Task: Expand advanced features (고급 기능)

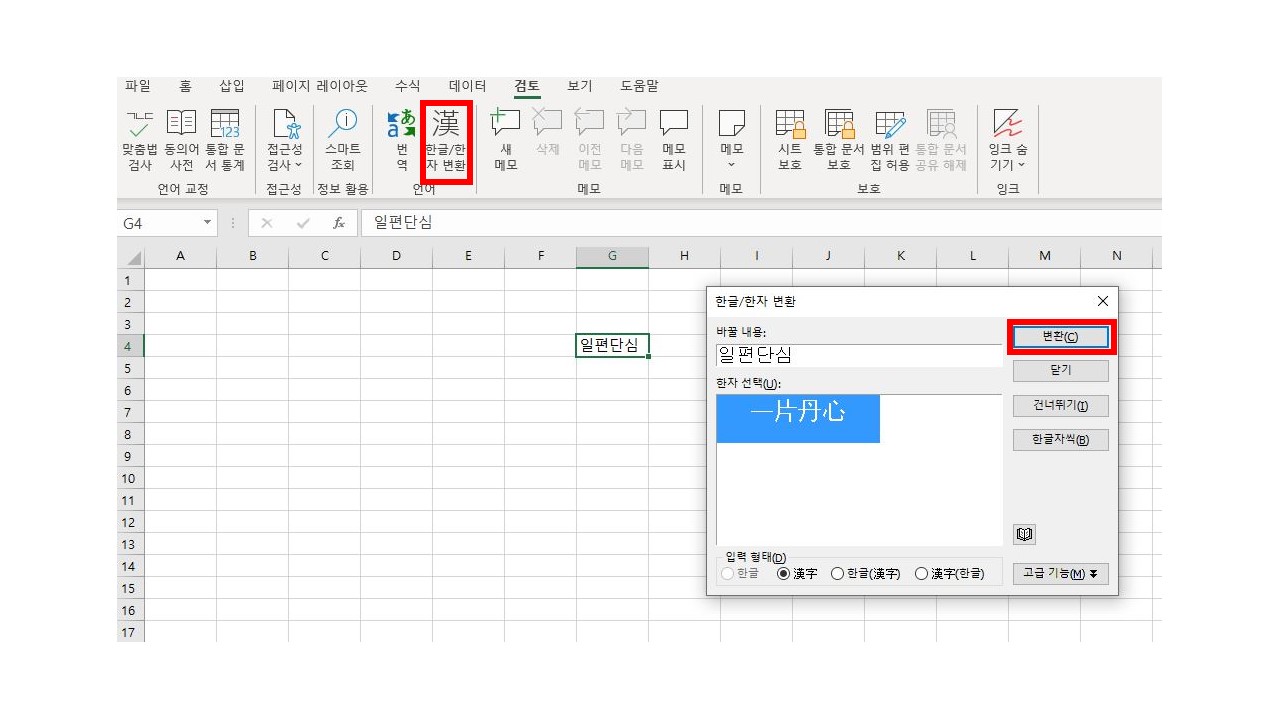Action: point(1060,574)
